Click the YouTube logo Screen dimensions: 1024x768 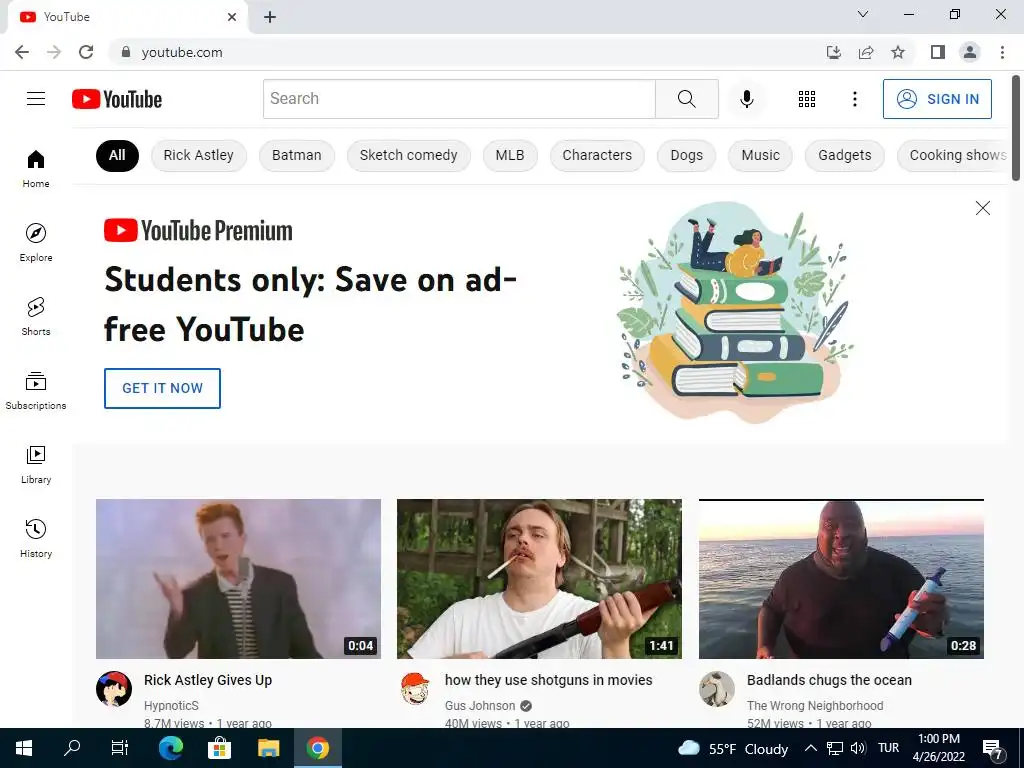117,99
